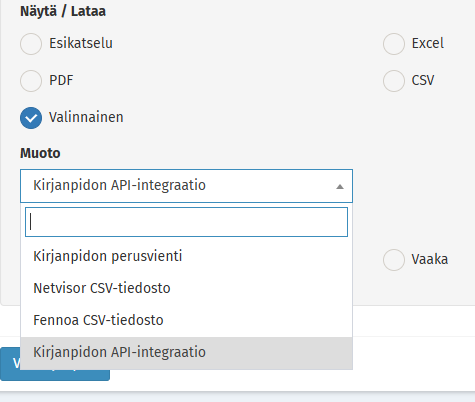Choose the Excel radio button circle

tap(394, 44)
